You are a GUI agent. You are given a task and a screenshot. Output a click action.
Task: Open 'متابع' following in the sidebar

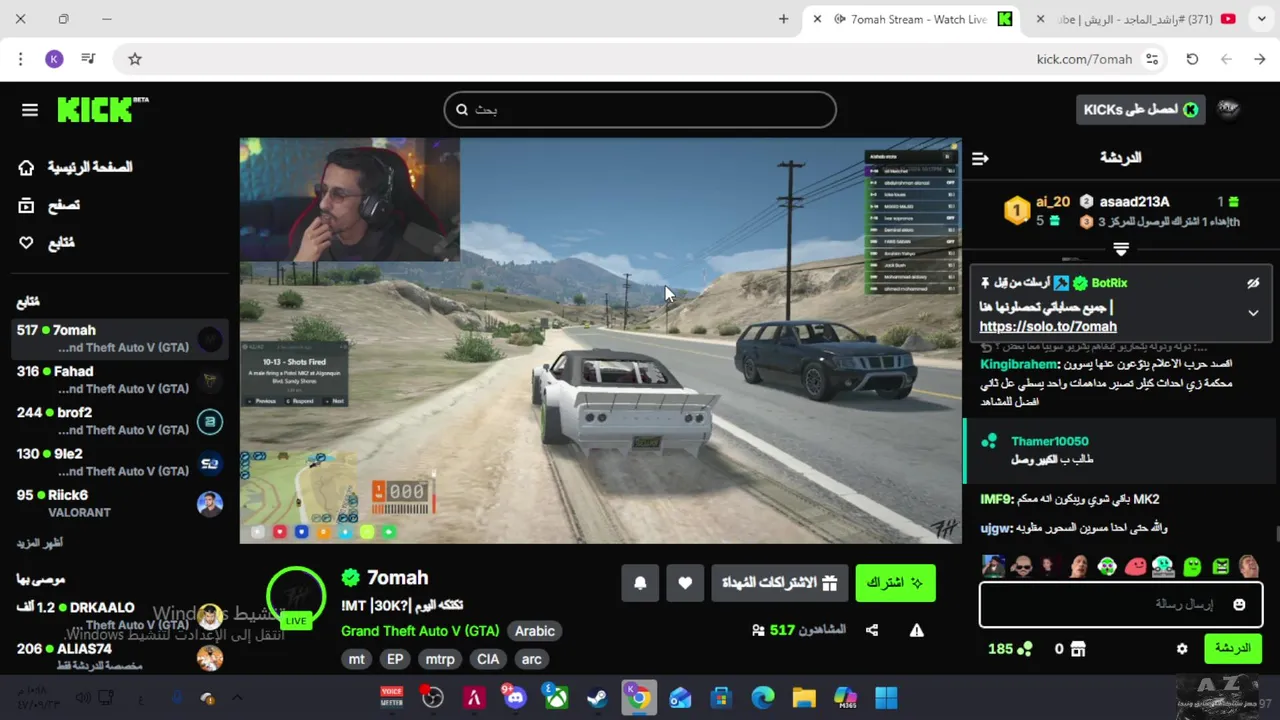(47, 243)
